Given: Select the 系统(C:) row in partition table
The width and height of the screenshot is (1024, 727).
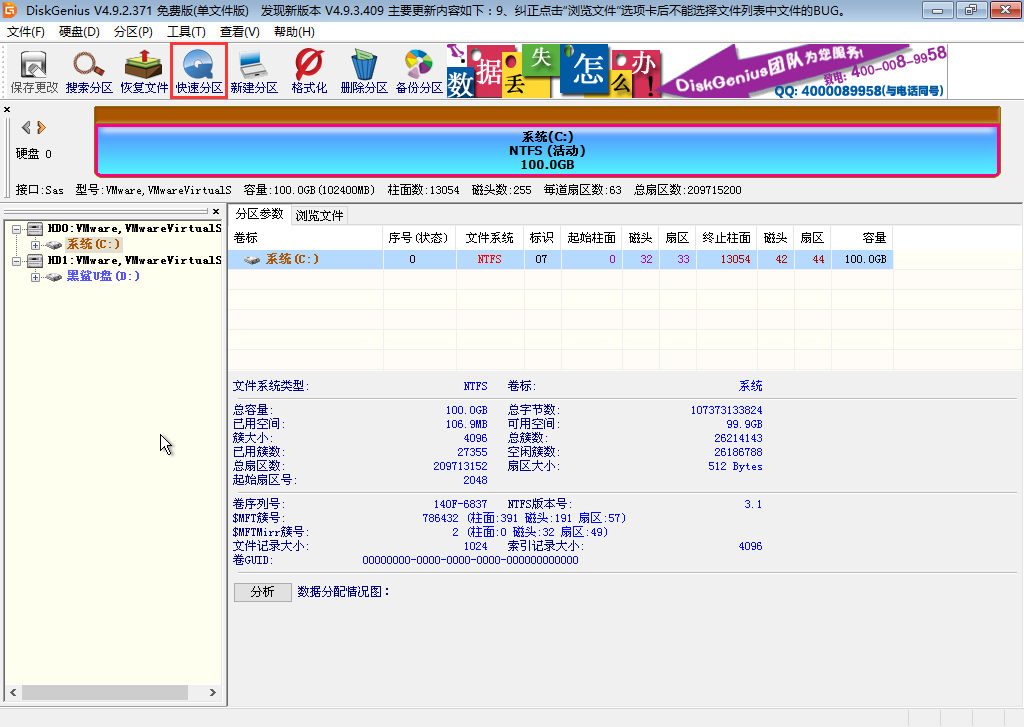Looking at the screenshot, I should pos(560,259).
